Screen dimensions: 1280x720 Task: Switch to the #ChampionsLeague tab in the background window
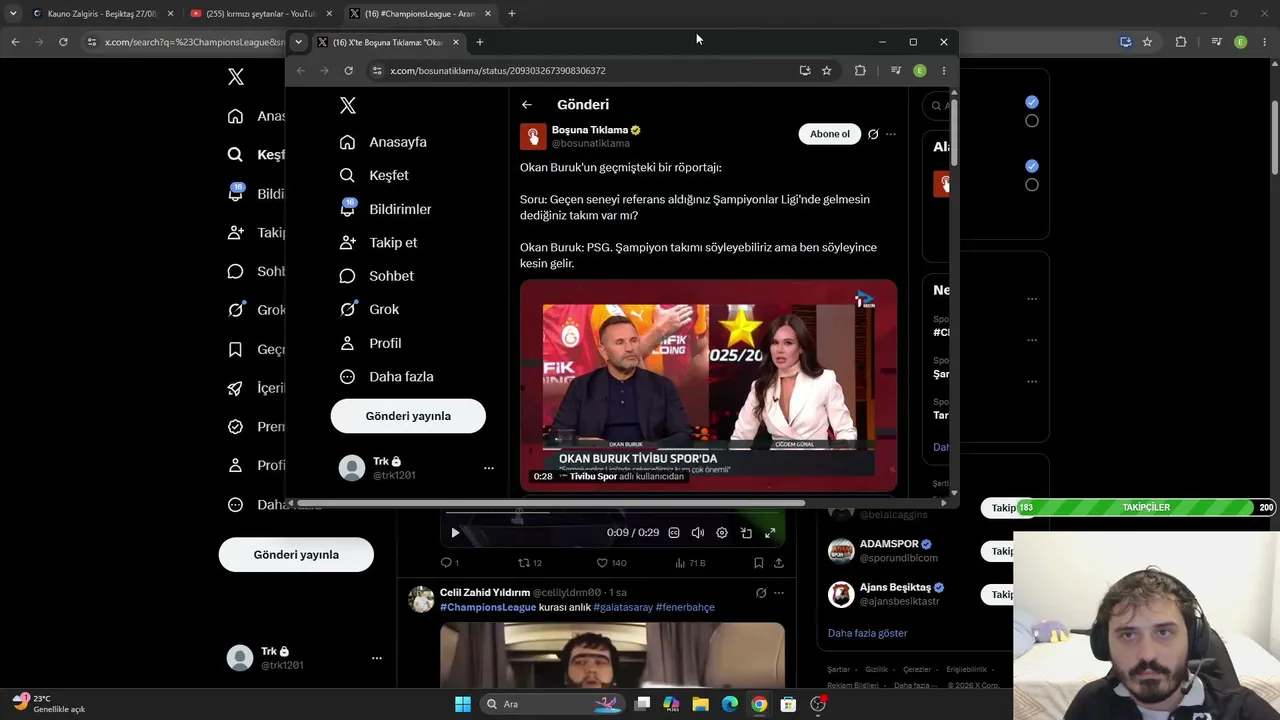point(420,14)
